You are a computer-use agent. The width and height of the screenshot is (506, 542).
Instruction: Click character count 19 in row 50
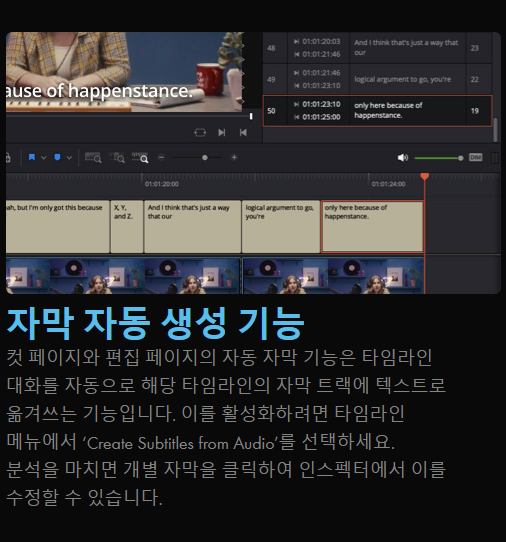[x=475, y=111]
